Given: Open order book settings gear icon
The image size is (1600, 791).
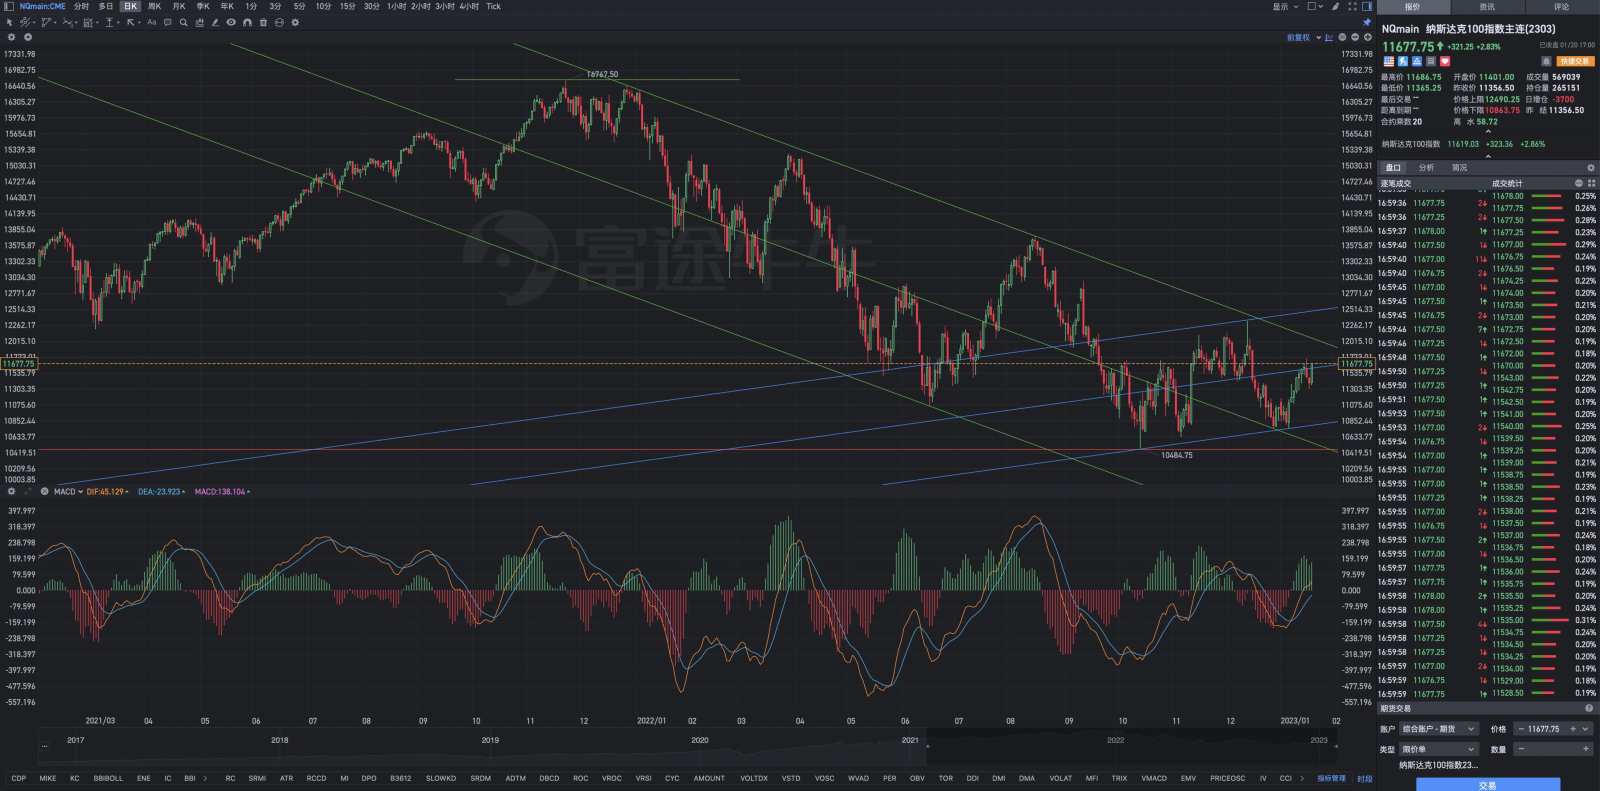Looking at the screenshot, I should click(x=1590, y=168).
